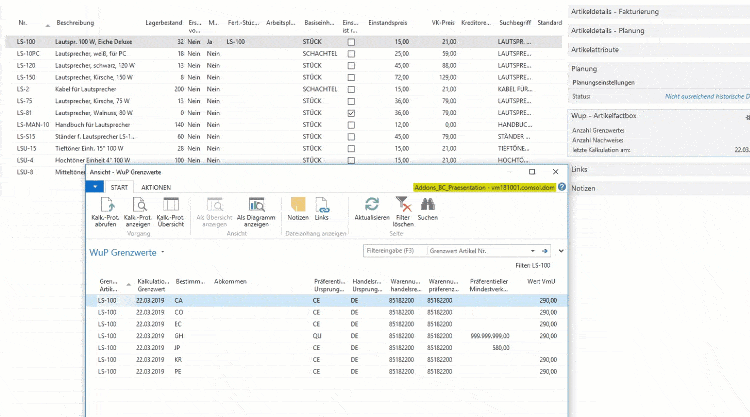Select article LSU-15 in the list
Image resolution: width=750 pixels, height=417 pixels.
pyautogui.click(x=283, y=149)
